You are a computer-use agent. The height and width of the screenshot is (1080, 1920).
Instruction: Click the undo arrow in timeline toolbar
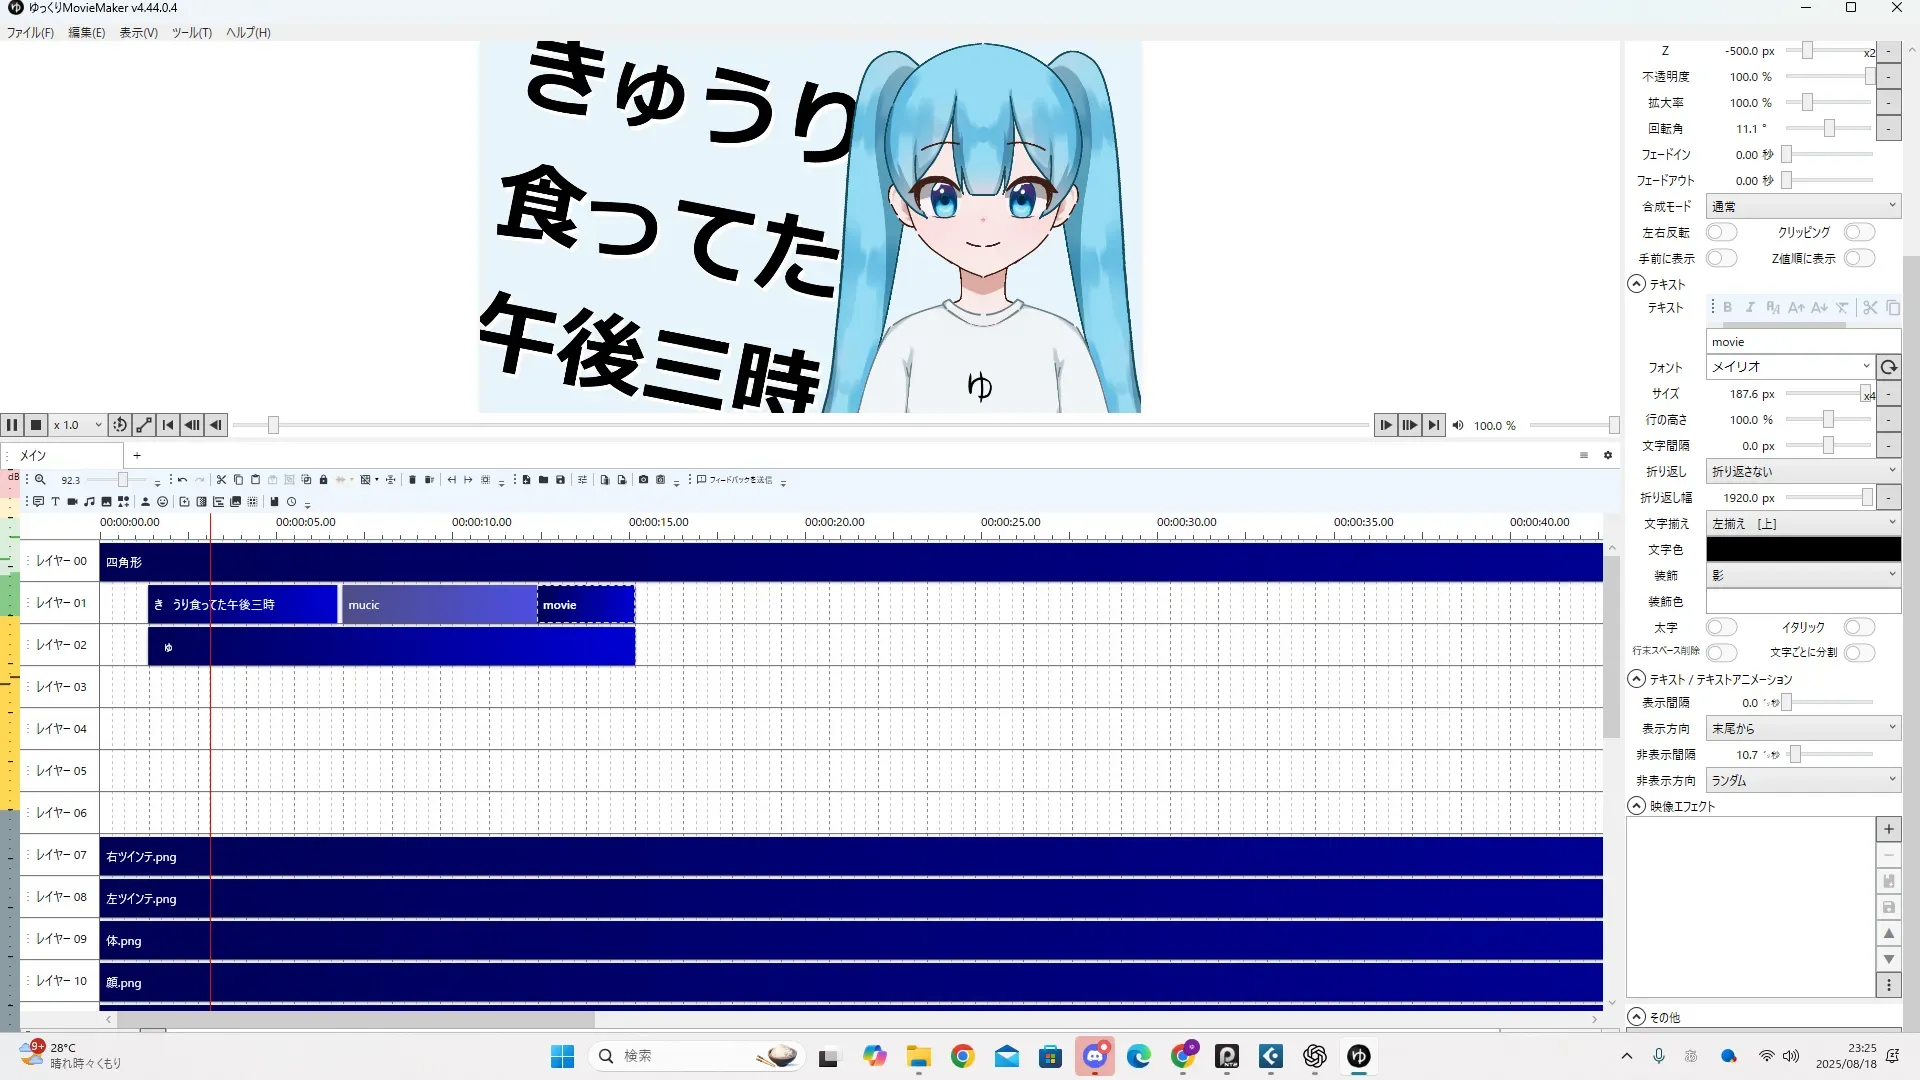[182, 480]
